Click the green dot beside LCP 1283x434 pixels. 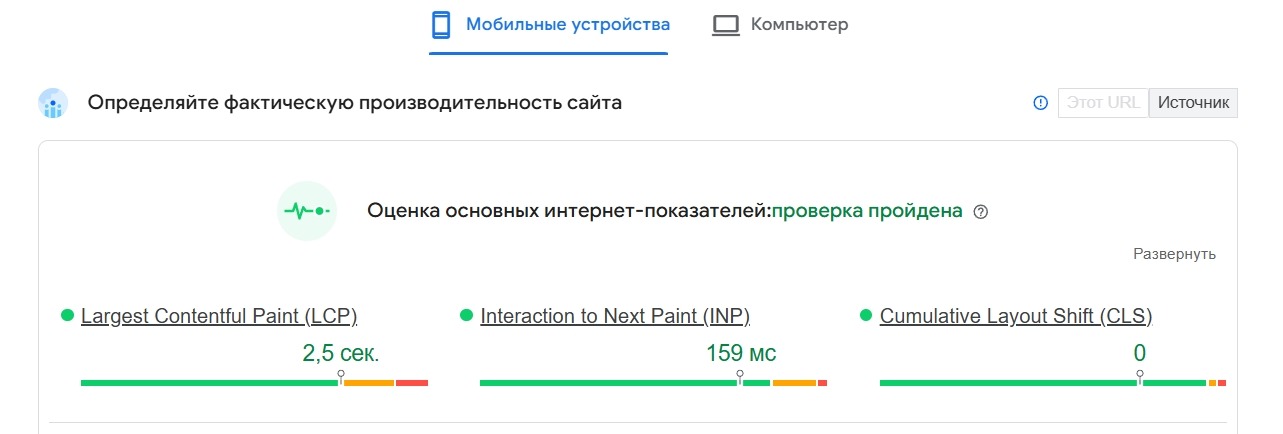(x=68, y=316)
